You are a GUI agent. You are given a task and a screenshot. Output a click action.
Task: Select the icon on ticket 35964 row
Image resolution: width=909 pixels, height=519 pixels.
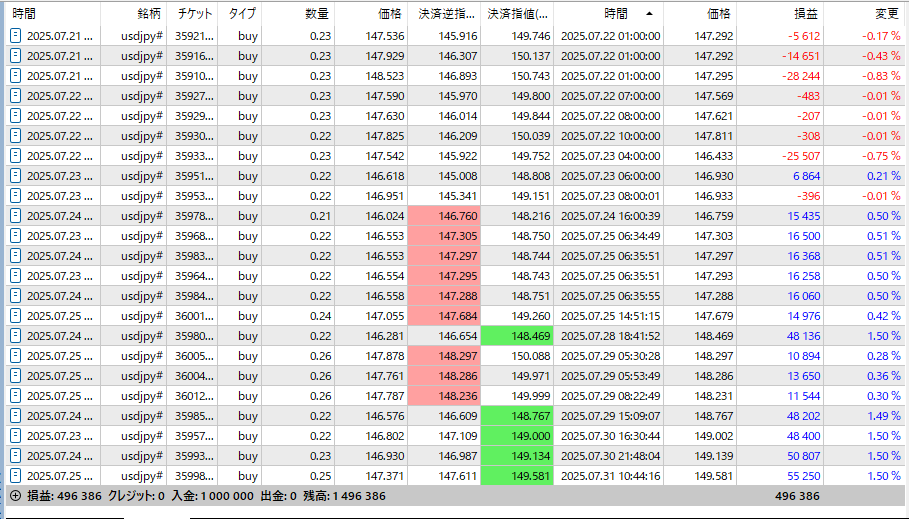click(16, 276)
